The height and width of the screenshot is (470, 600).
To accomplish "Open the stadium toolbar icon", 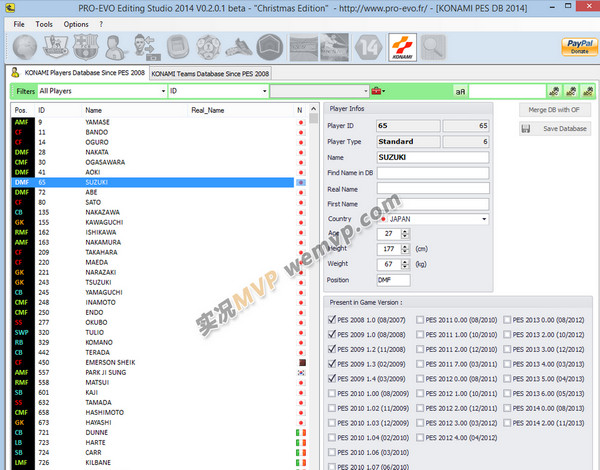I will [x=178, y=47].
